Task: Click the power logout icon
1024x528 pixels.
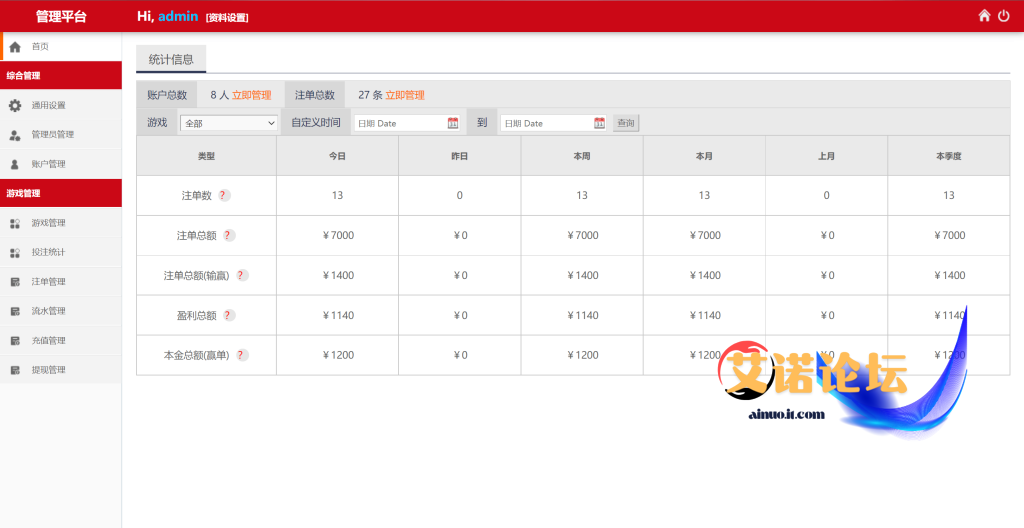Action: pos(1004,16)
